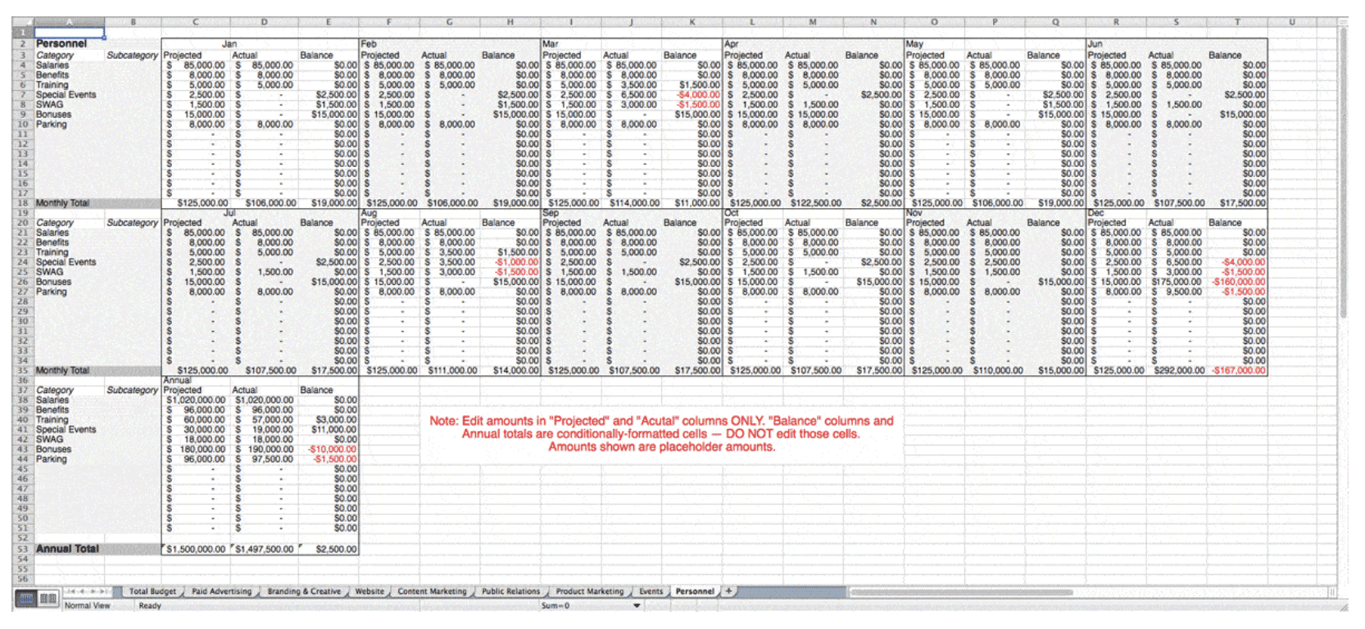This screenshot has width=1365, height=629.
Task: Select the Apr month header cell
Action: point(752,44)
